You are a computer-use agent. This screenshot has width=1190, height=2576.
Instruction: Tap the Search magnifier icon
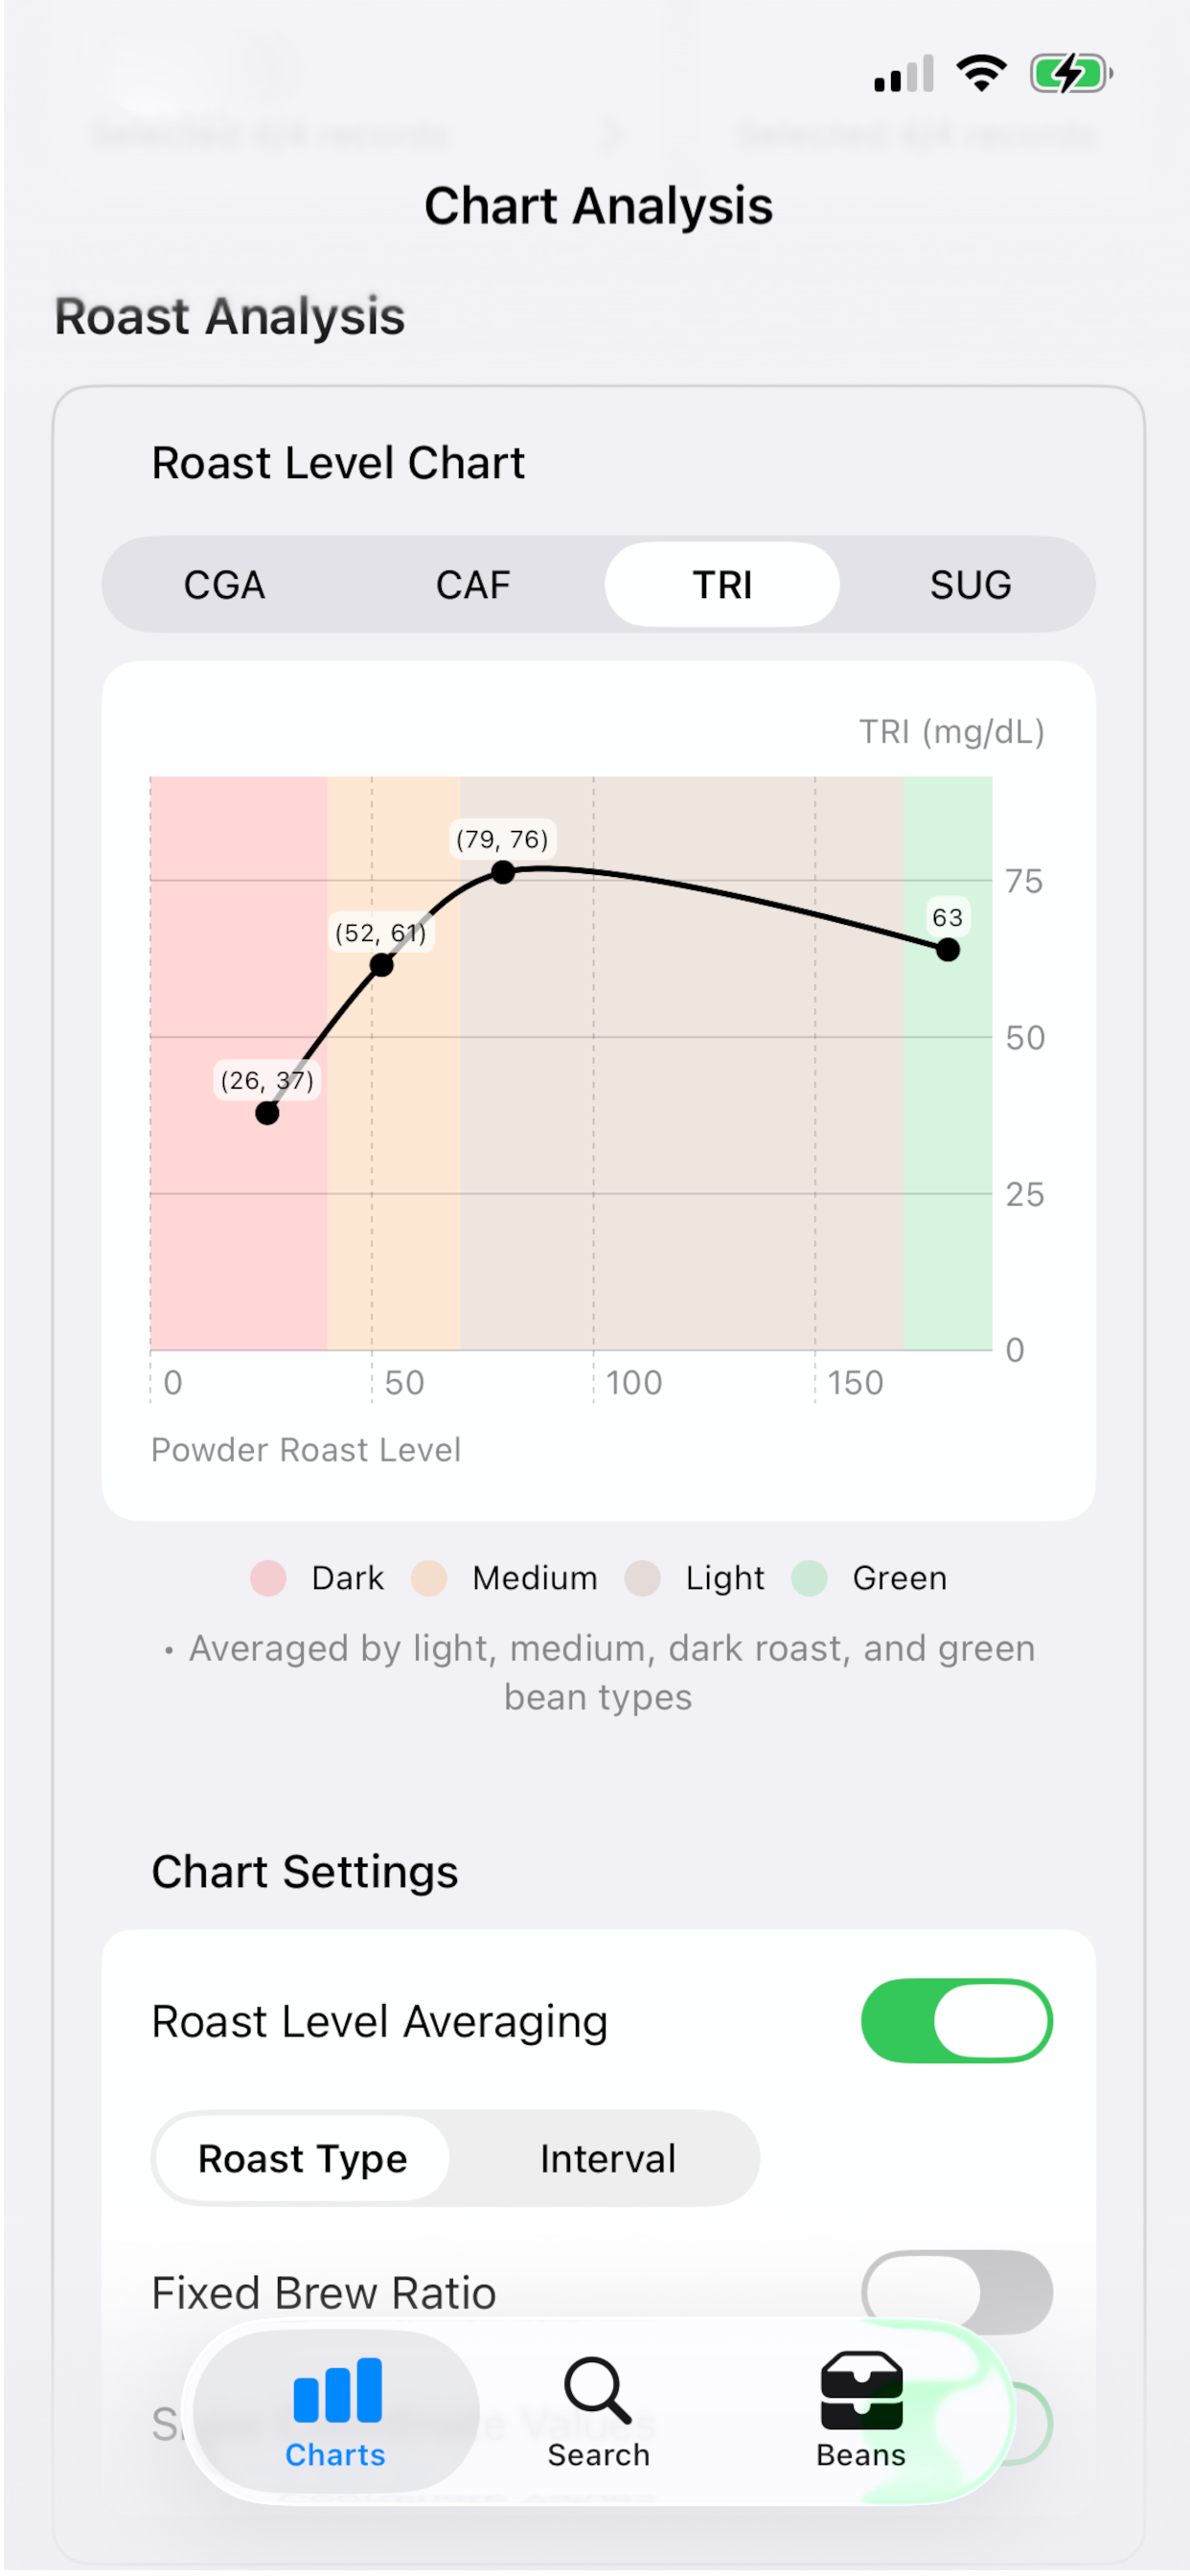[598, 2390]
